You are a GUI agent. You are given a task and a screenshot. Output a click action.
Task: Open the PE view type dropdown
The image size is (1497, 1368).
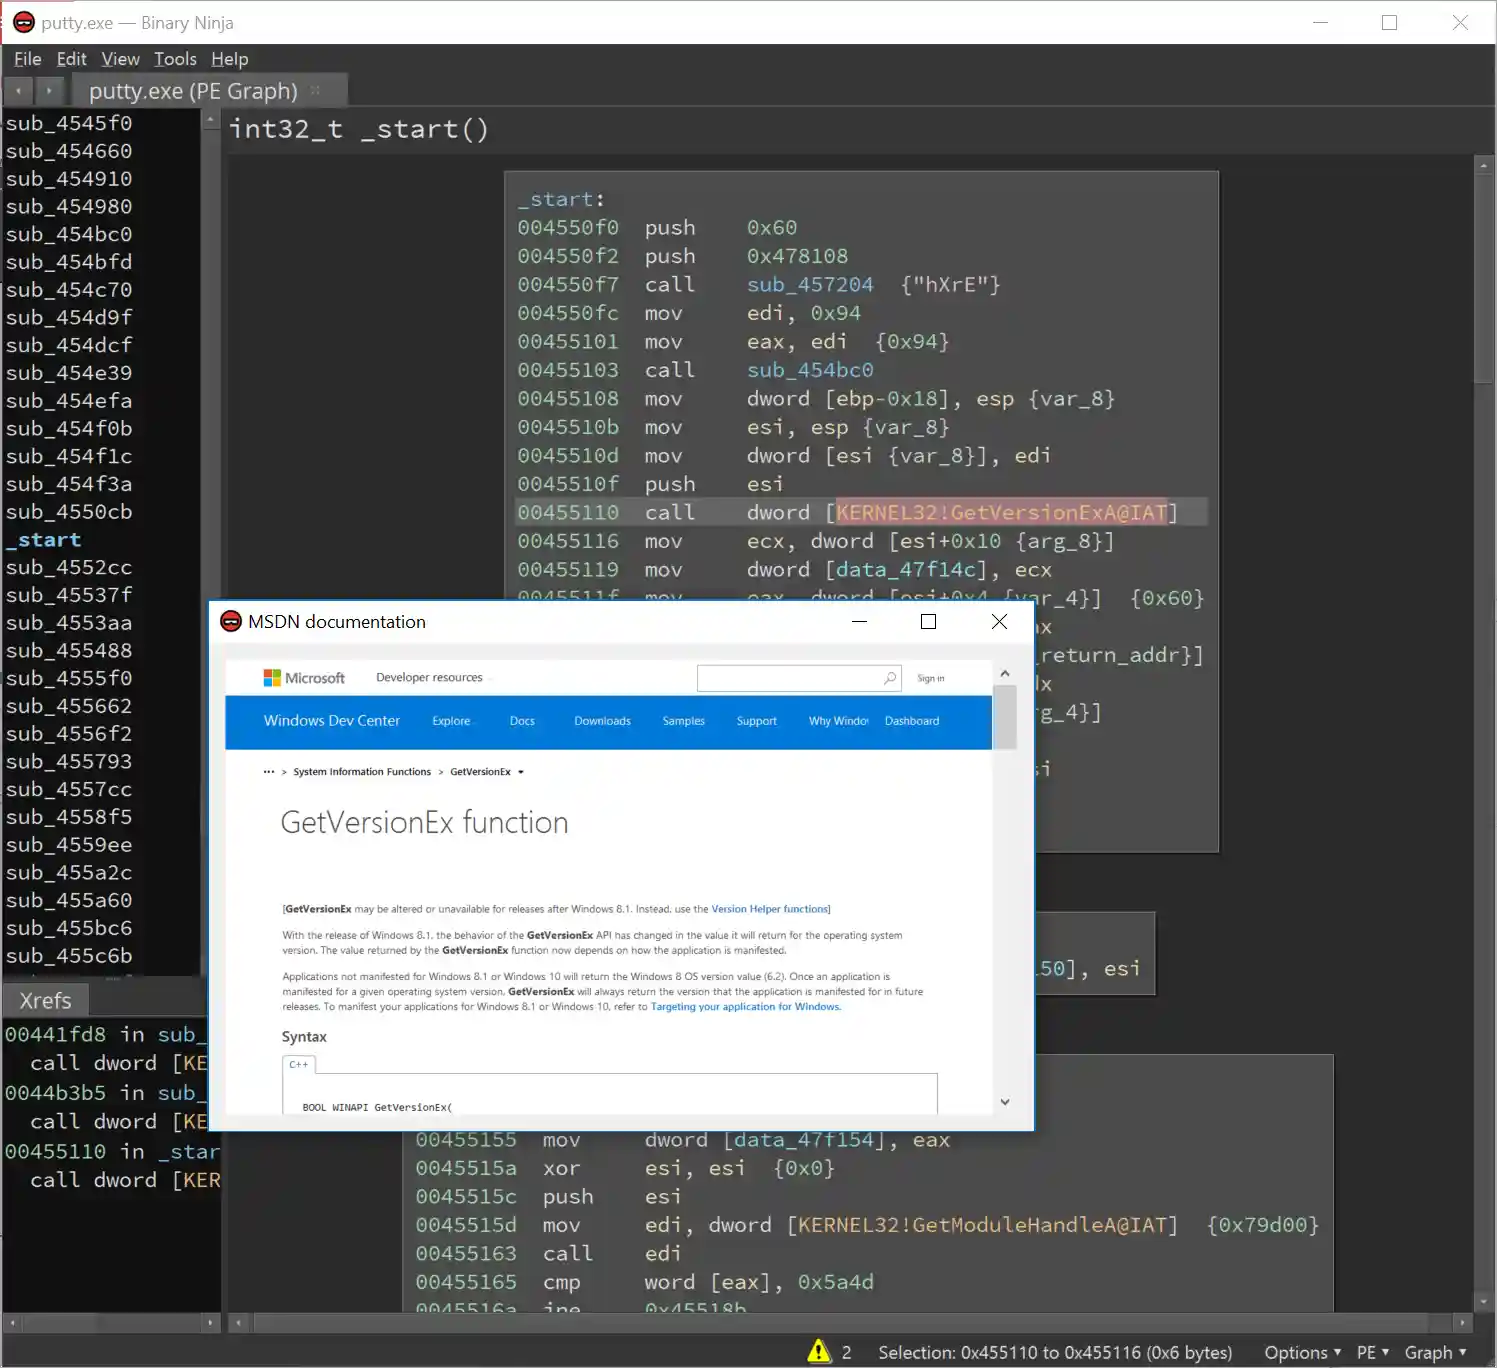1372,1352
